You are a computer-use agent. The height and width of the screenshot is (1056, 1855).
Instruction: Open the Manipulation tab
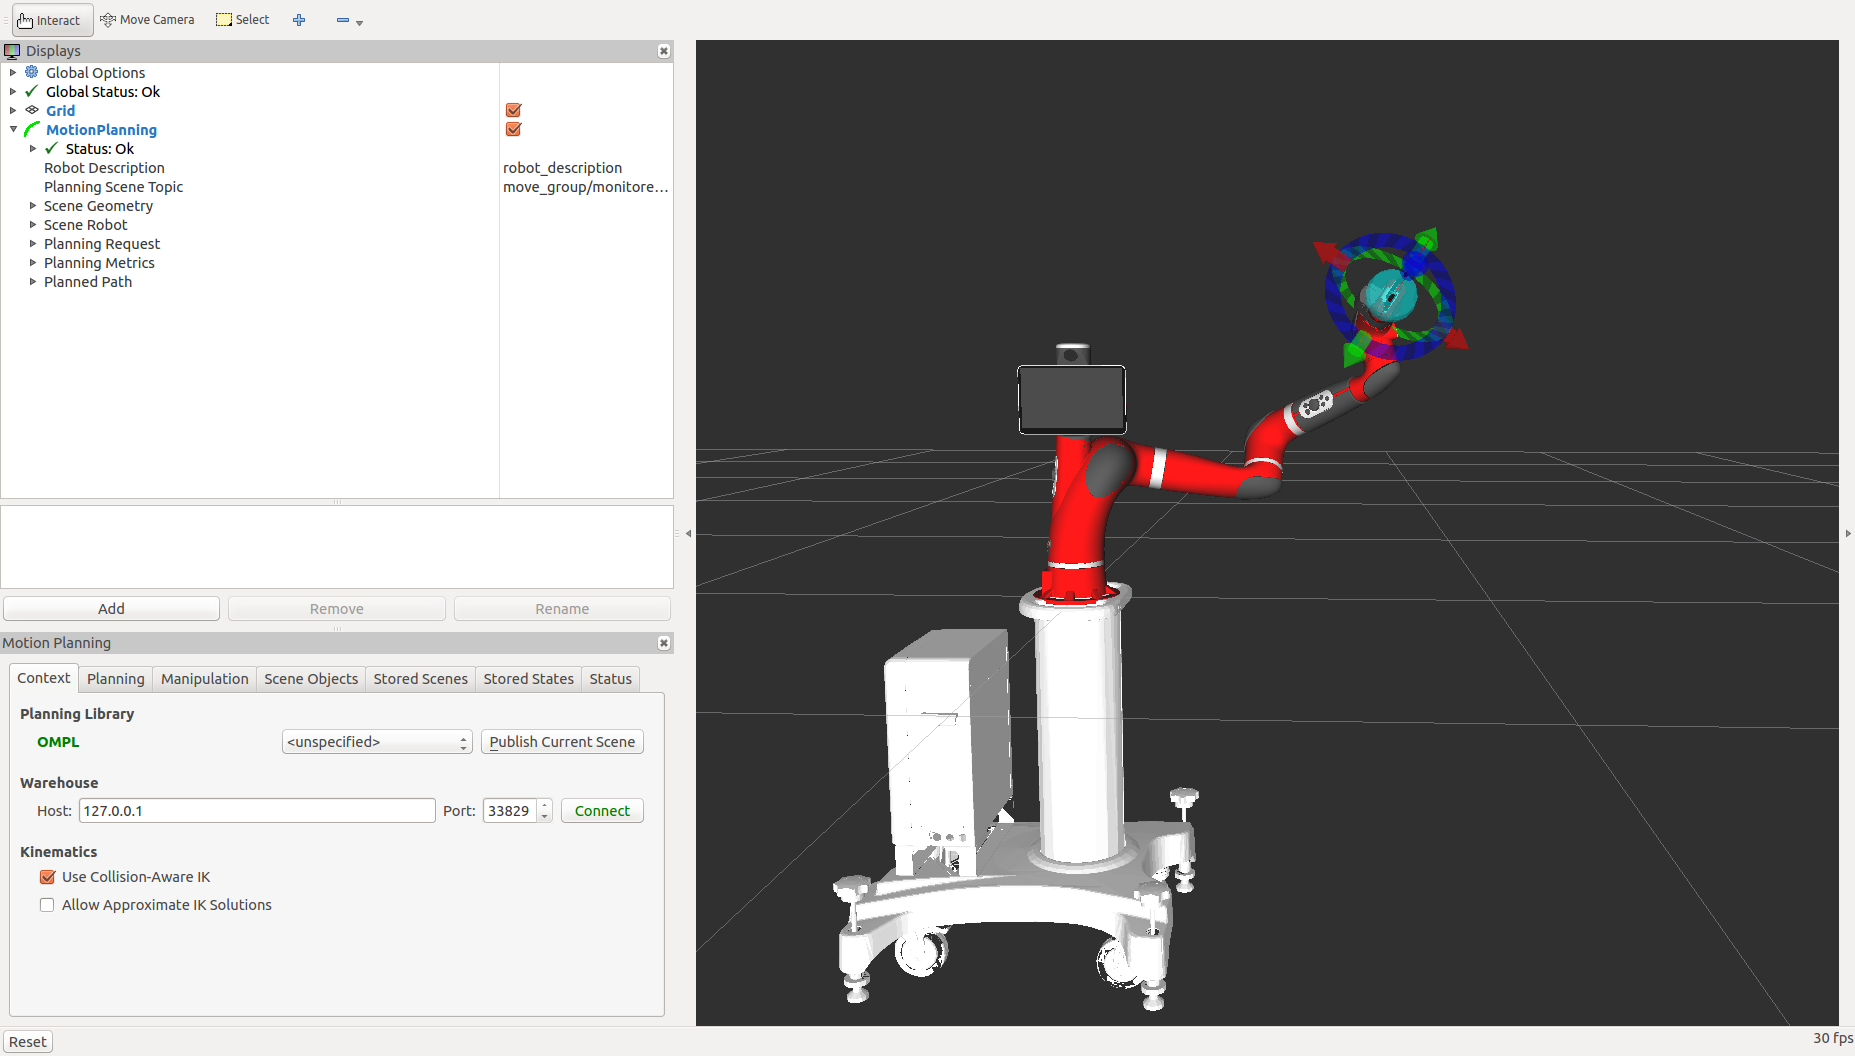[x=205, y=679]
